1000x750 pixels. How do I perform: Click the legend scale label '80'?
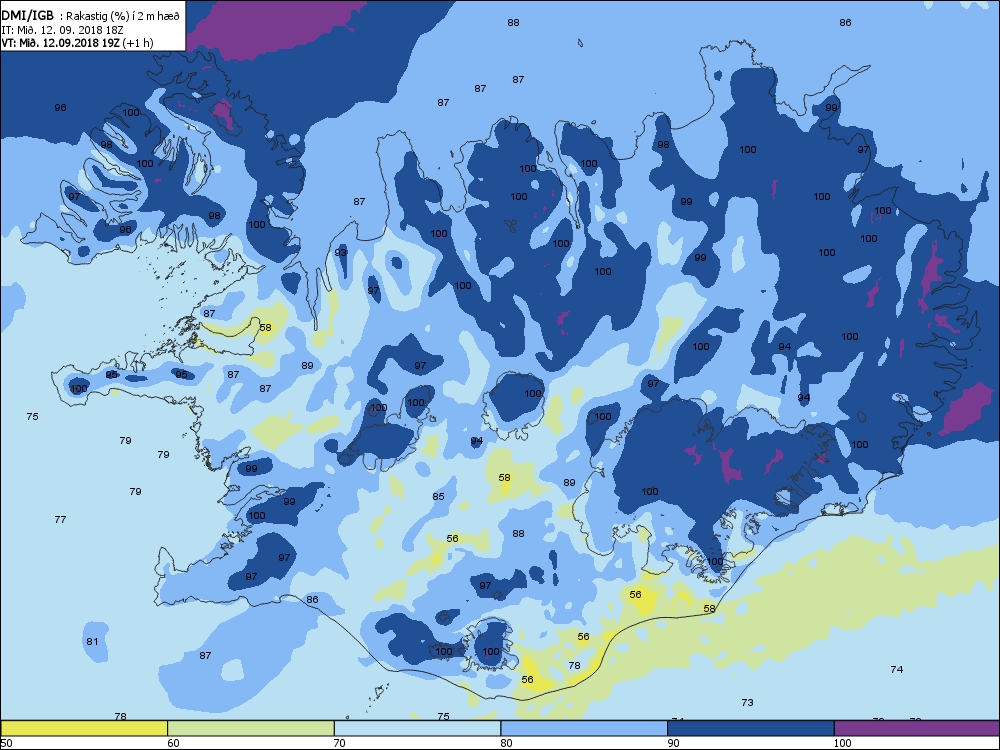tap(506, 743)
